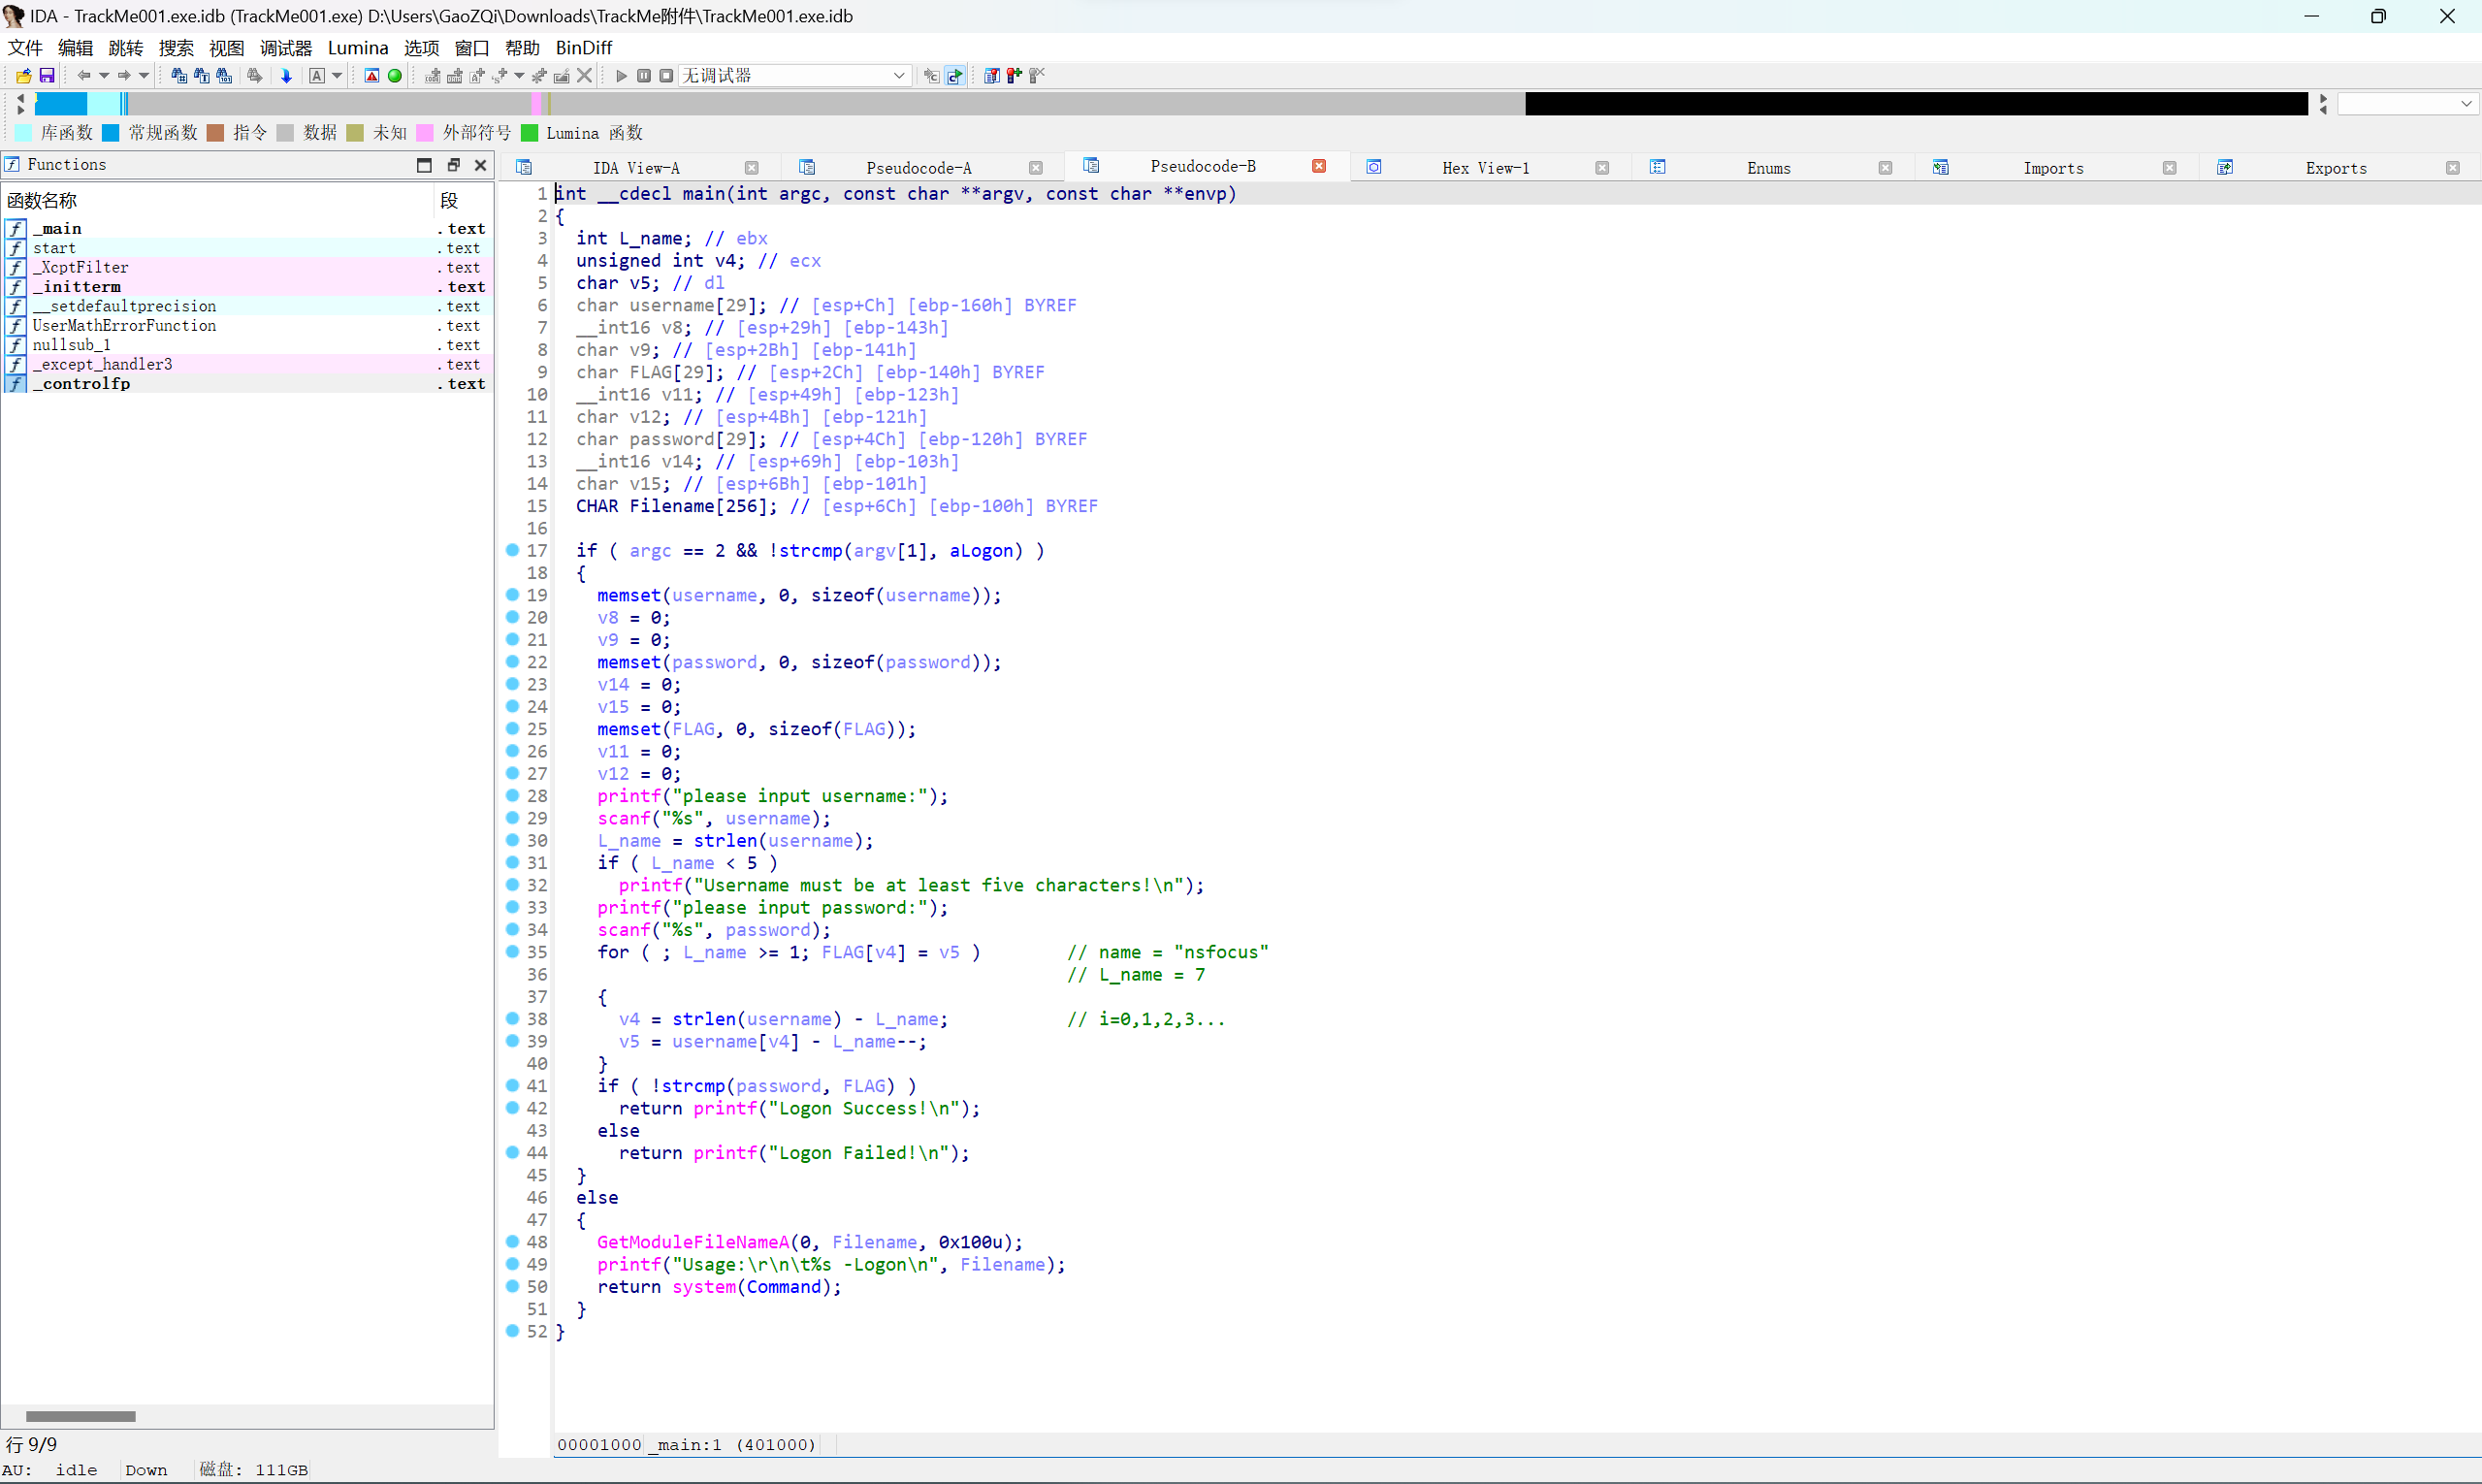Click the pause process icon
Viewport: 2482px width, 1484px height.
coord(644,76)
